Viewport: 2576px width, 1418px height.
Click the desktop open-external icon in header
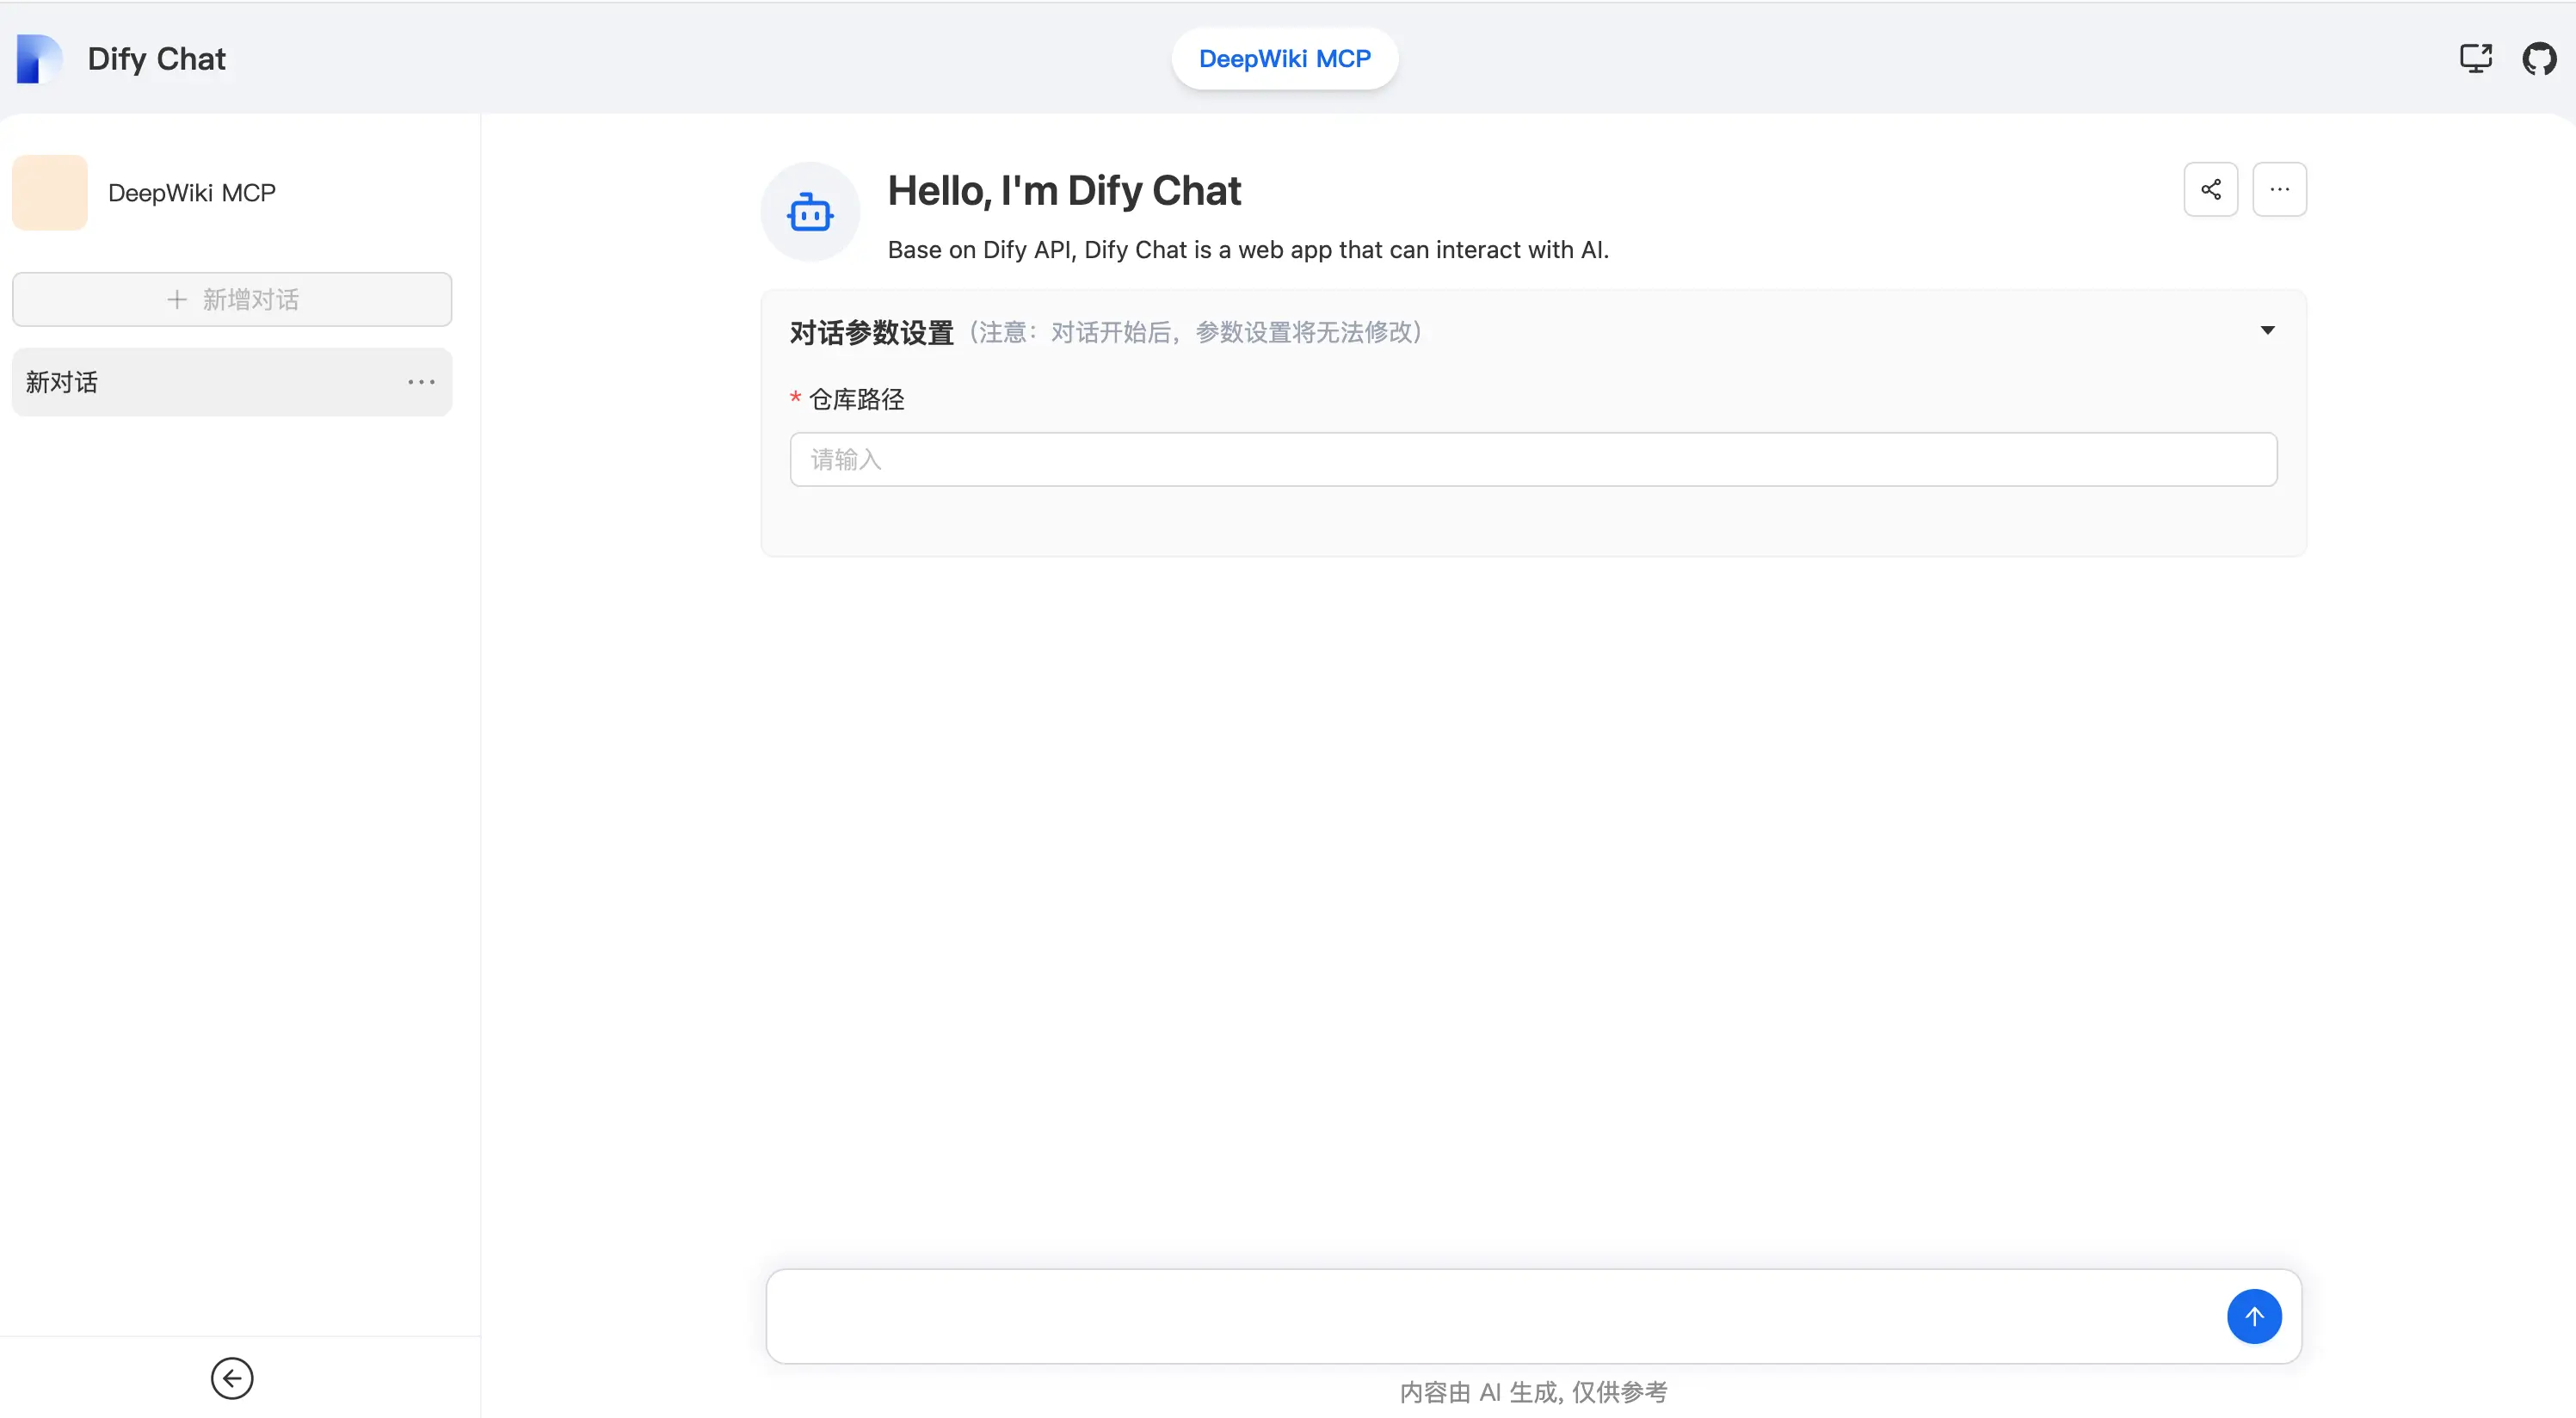point(2476,59)
